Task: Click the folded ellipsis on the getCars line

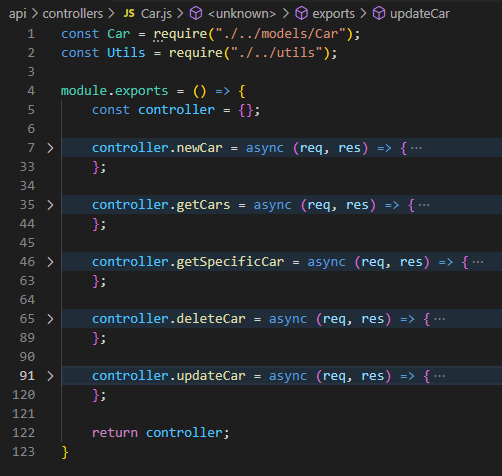Action: [424, 205]
